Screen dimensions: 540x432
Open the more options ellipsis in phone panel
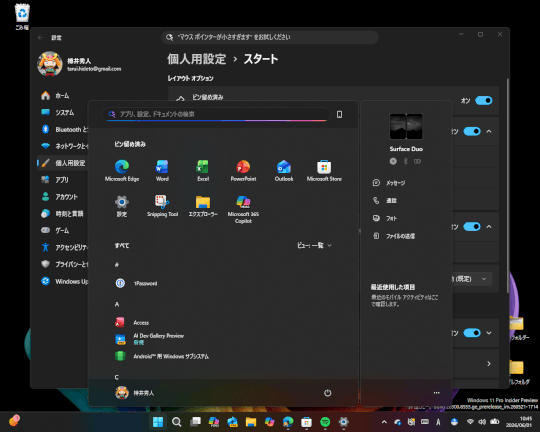437,393
